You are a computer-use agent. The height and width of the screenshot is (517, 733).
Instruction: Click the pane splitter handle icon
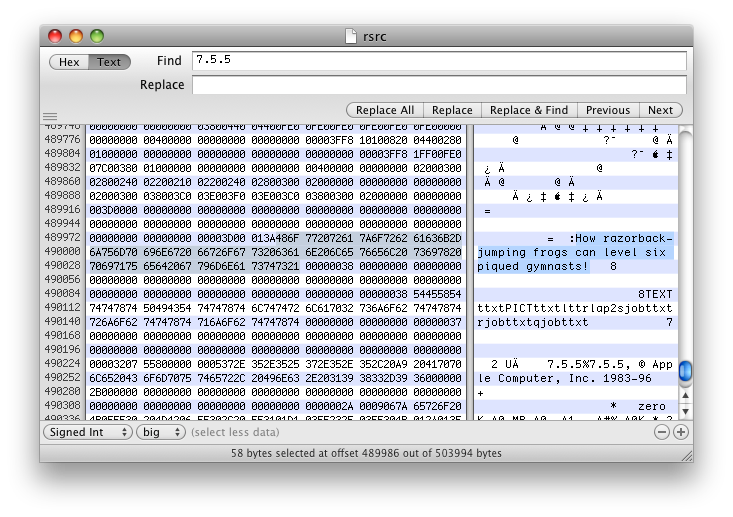(x=50, y=116)
